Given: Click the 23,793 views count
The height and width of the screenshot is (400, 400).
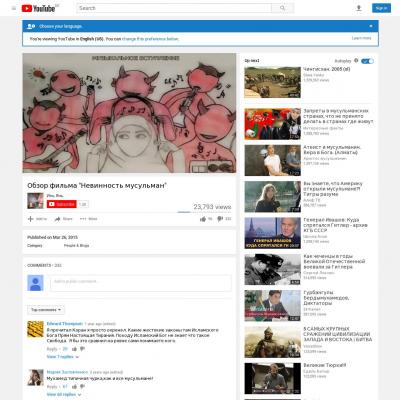Looking at the screenshot, I should 212,207.
